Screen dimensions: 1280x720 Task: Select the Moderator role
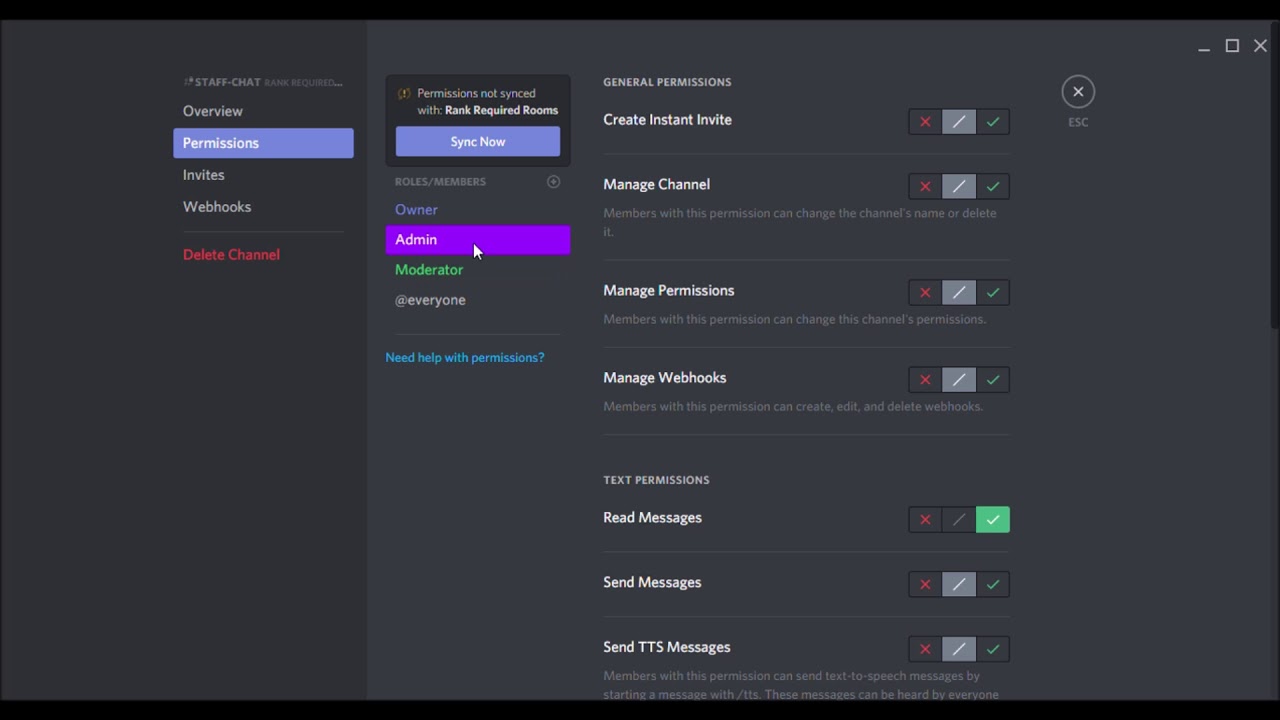pos(478,270)
